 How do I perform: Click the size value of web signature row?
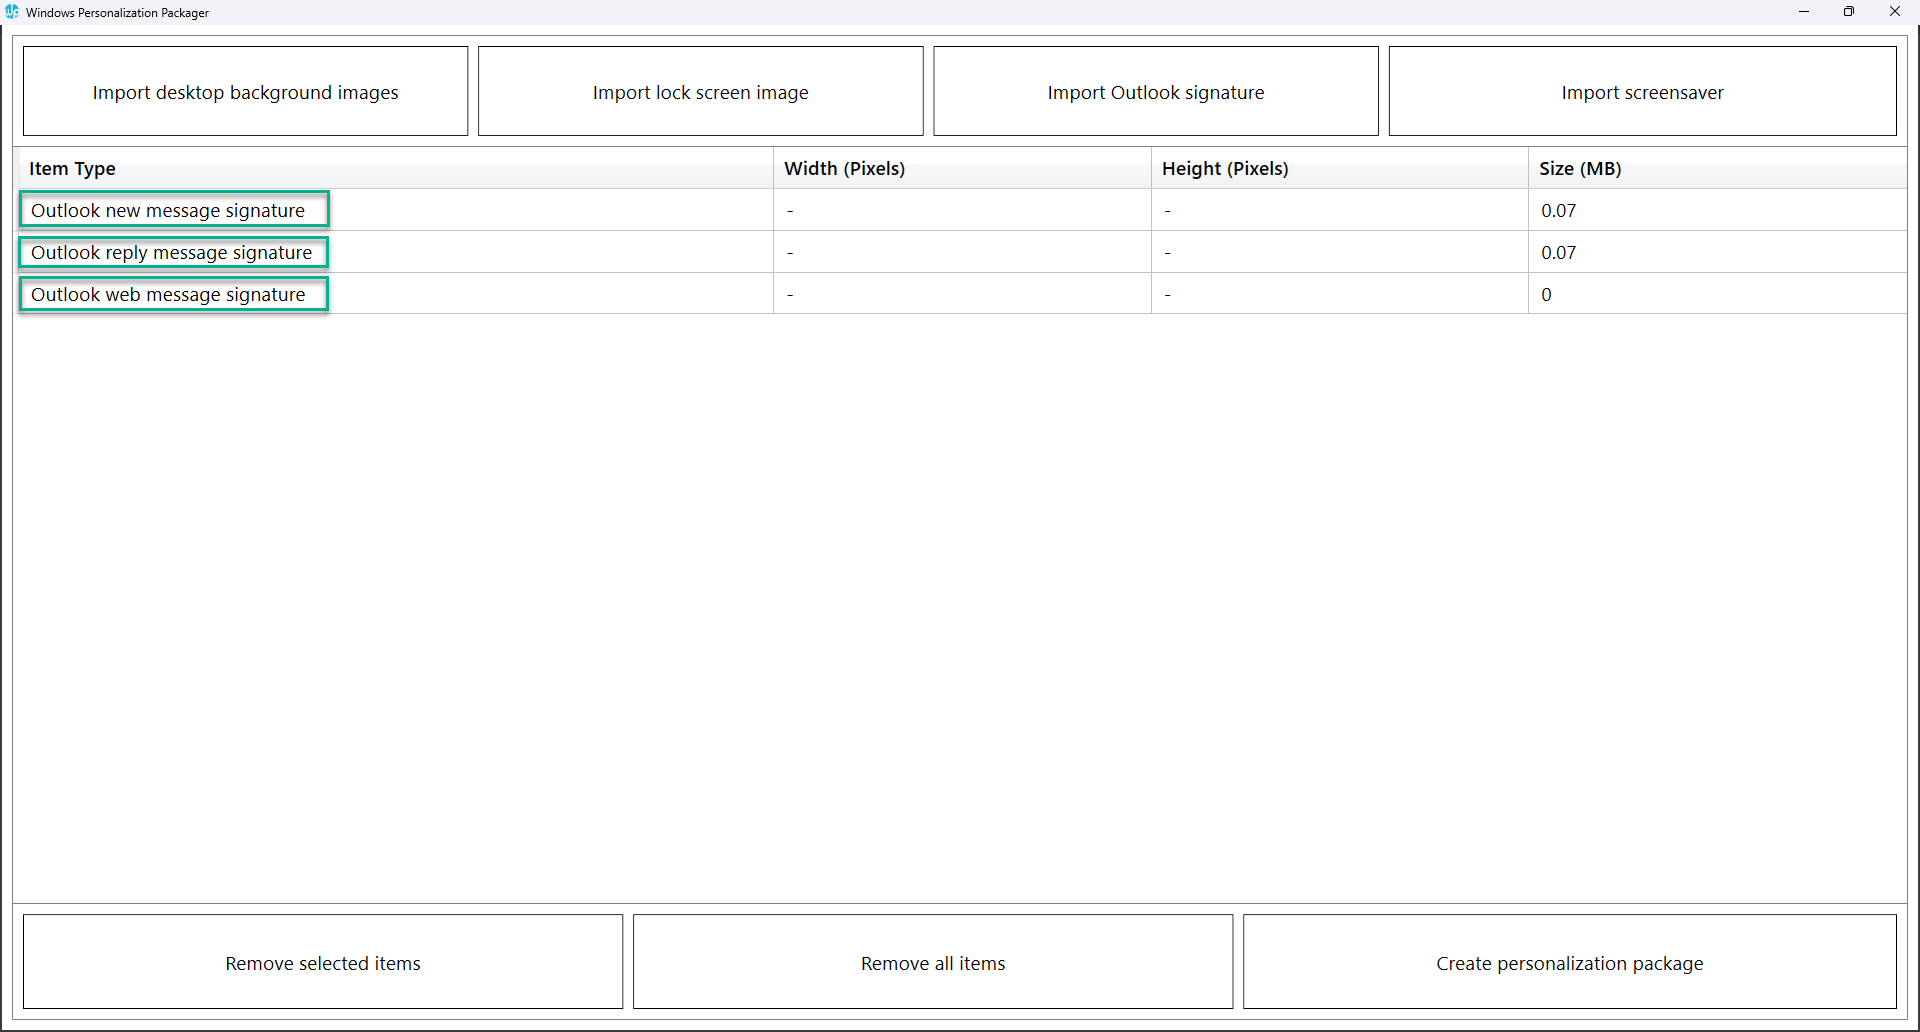1546,295
